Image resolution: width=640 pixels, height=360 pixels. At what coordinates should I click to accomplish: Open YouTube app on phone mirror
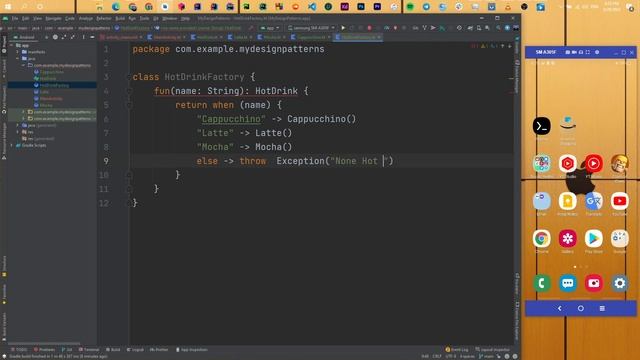[620, 201]
